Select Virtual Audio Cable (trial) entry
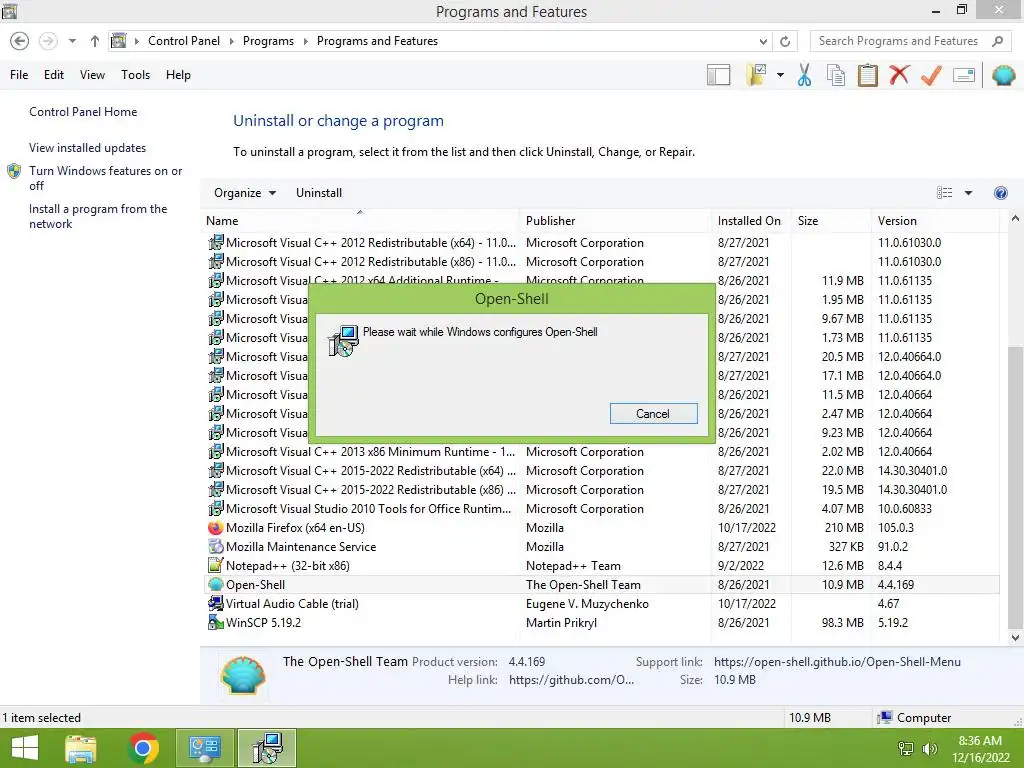 point(600,603)
